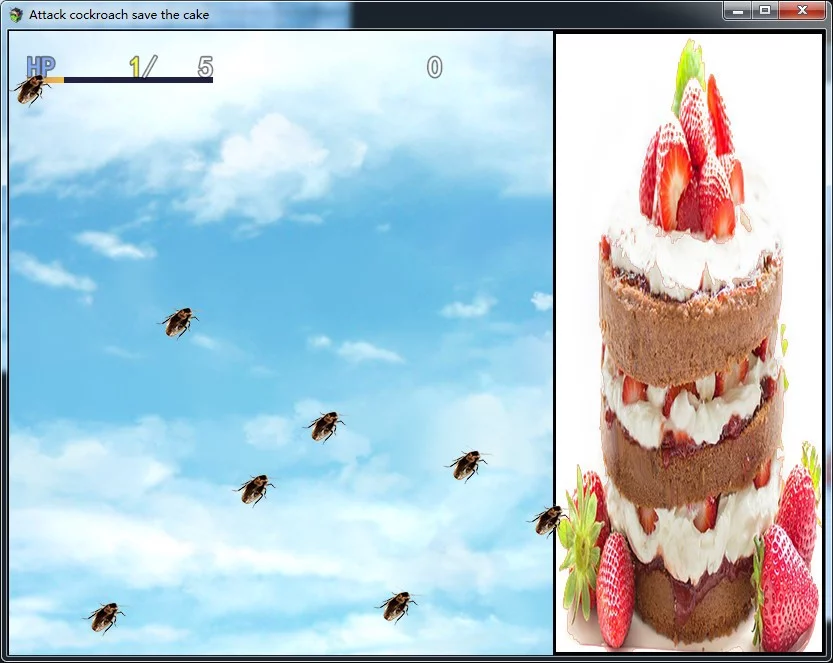Hit the highest cockroach in the middle sky
The width and height of the screenshot is (833, 663).
coord(178,322)
